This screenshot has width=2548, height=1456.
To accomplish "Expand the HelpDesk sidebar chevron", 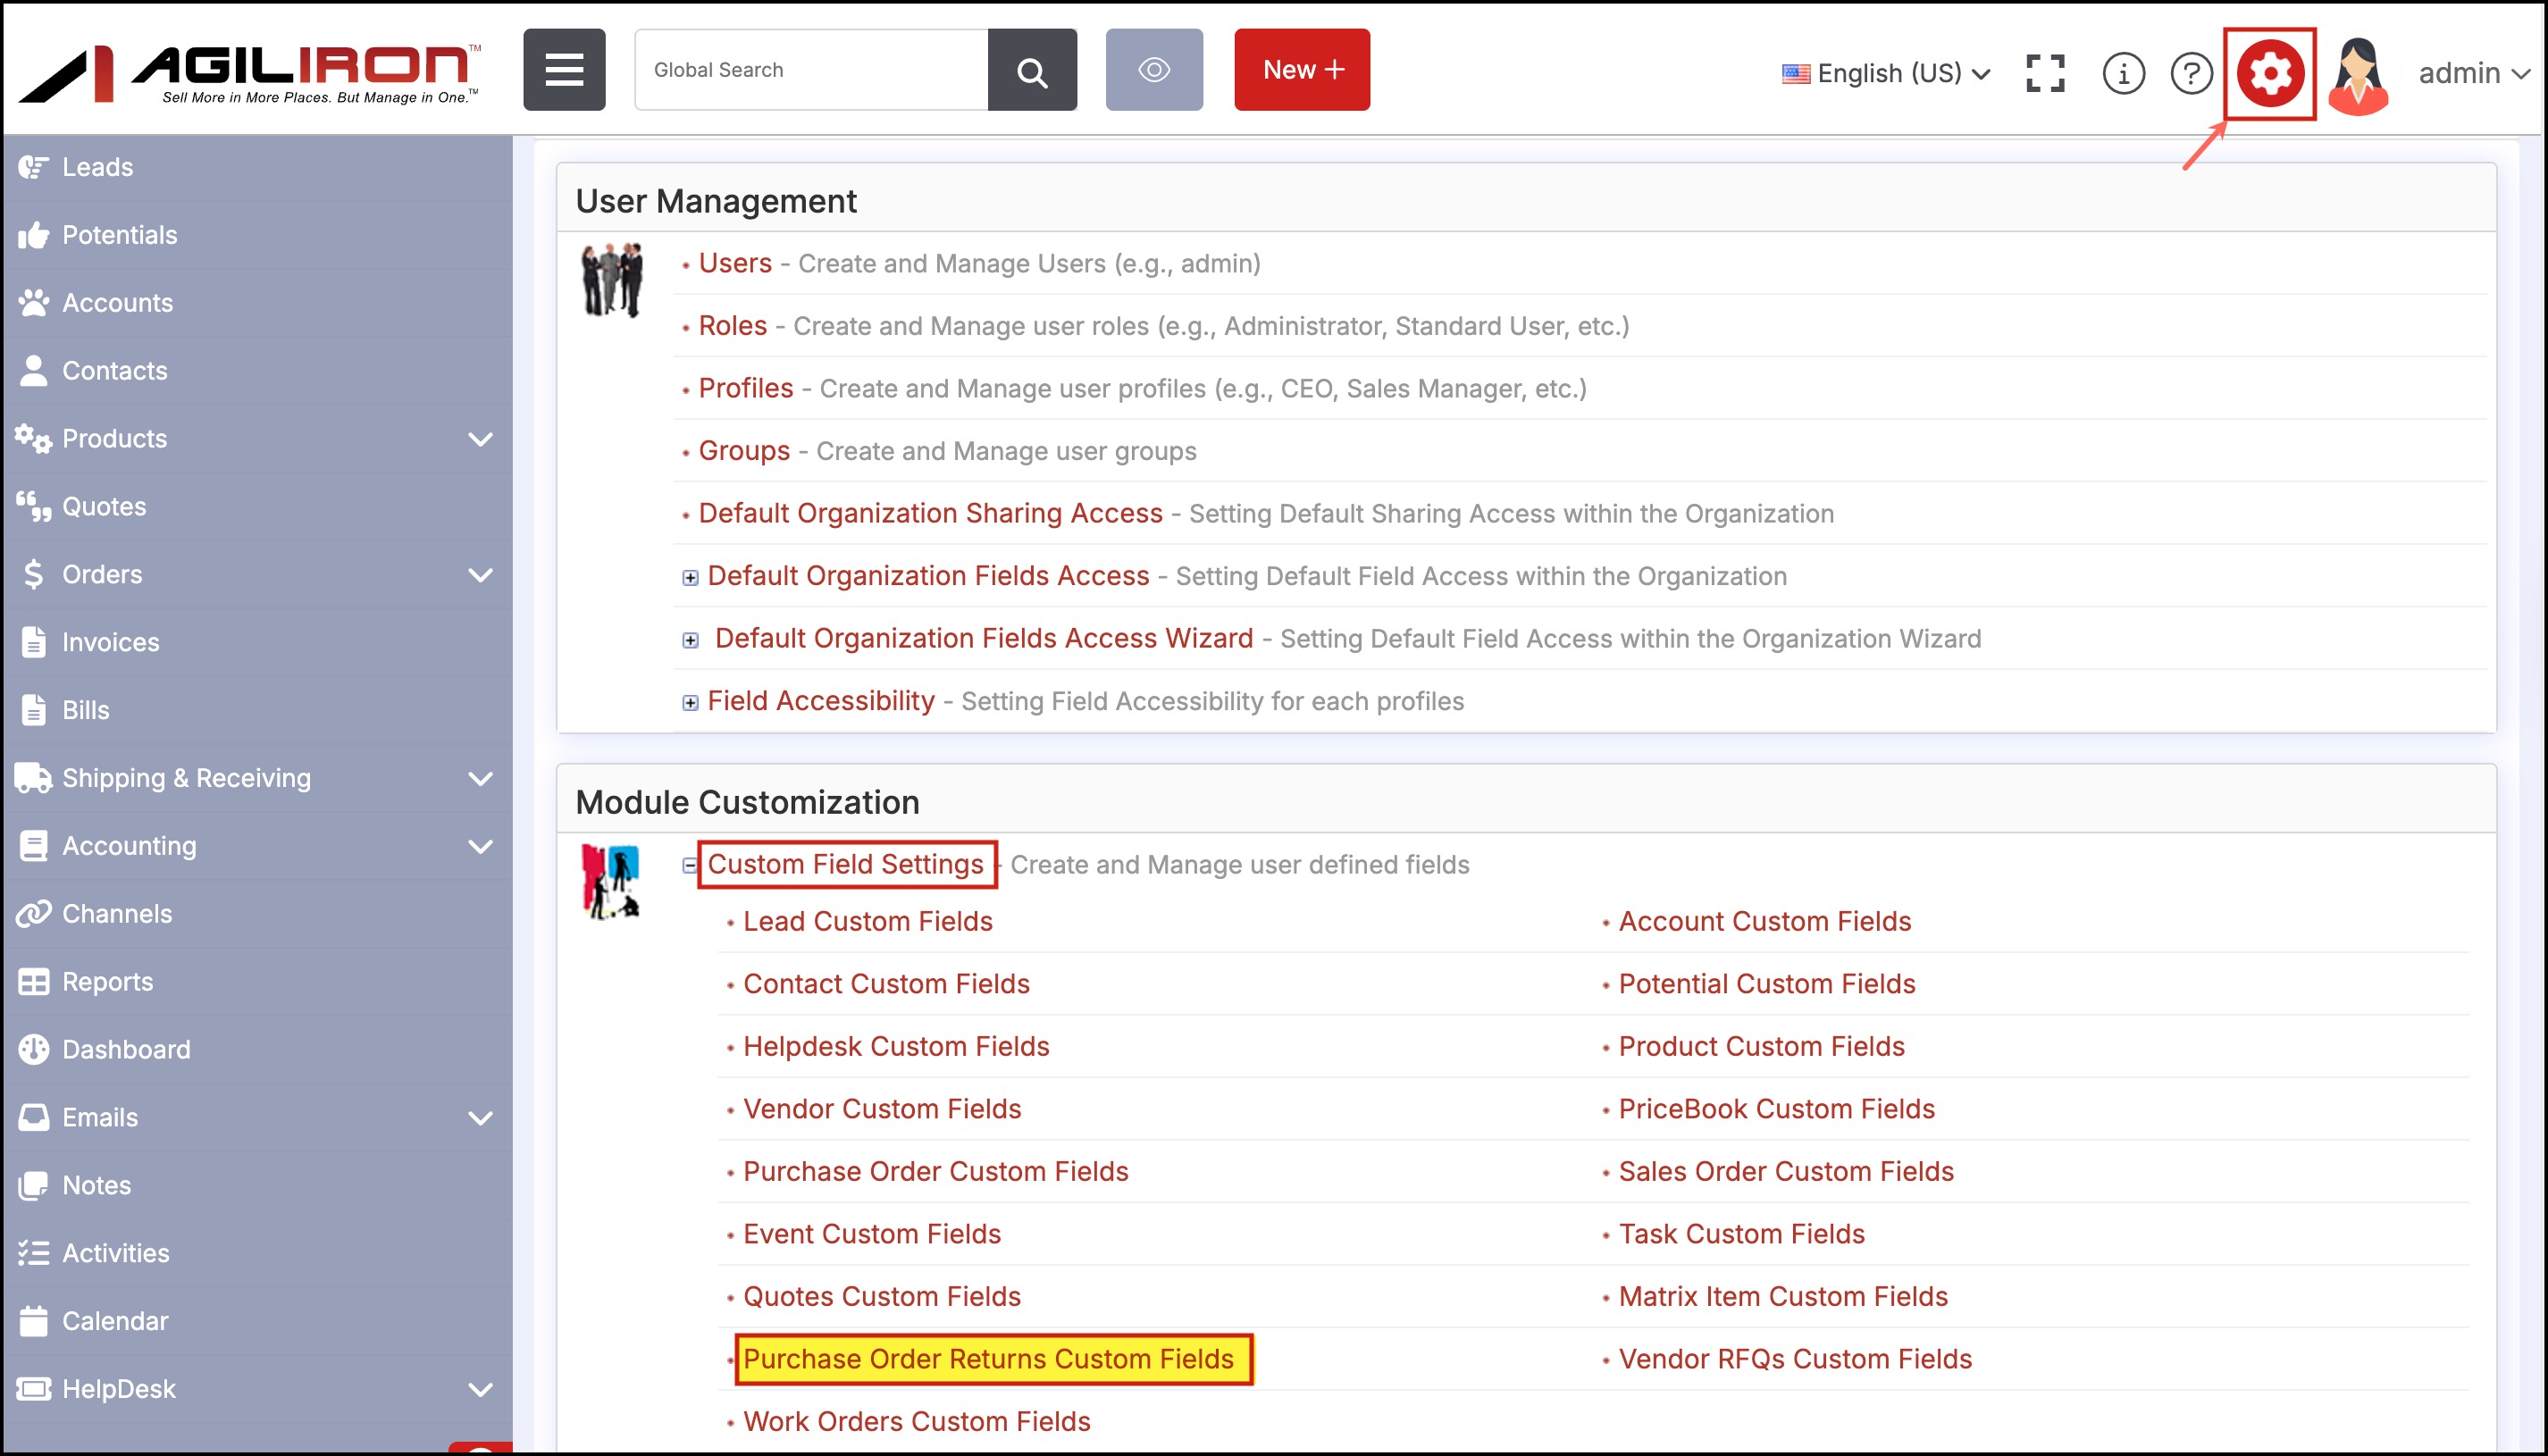I will [481, 1389].
